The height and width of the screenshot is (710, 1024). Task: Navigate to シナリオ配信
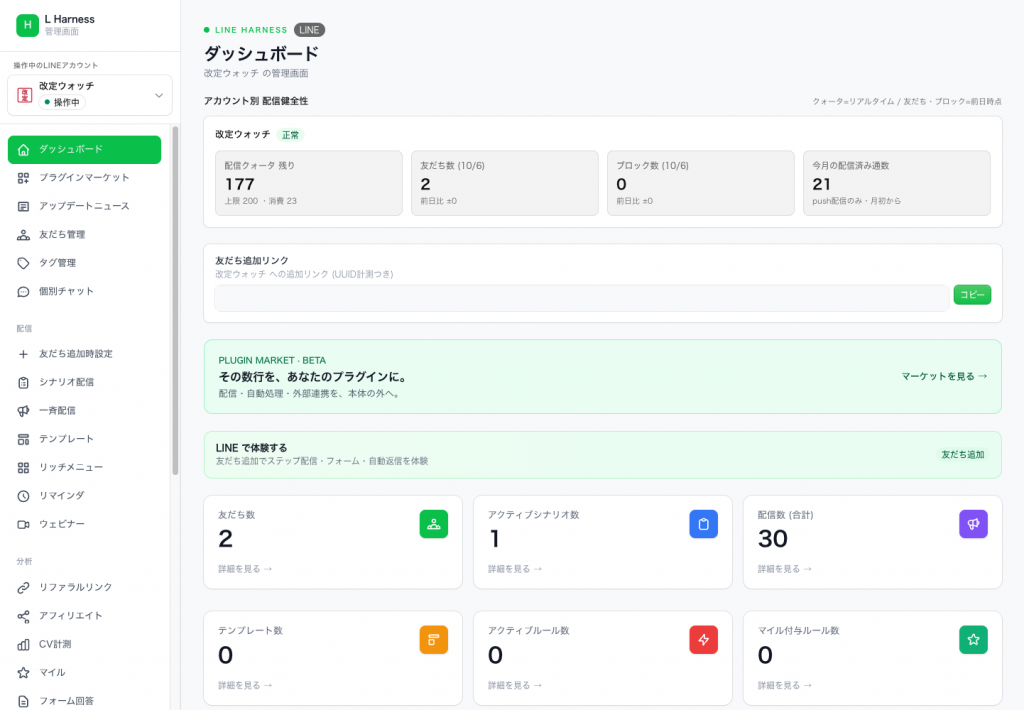click(x=84, y=382)
